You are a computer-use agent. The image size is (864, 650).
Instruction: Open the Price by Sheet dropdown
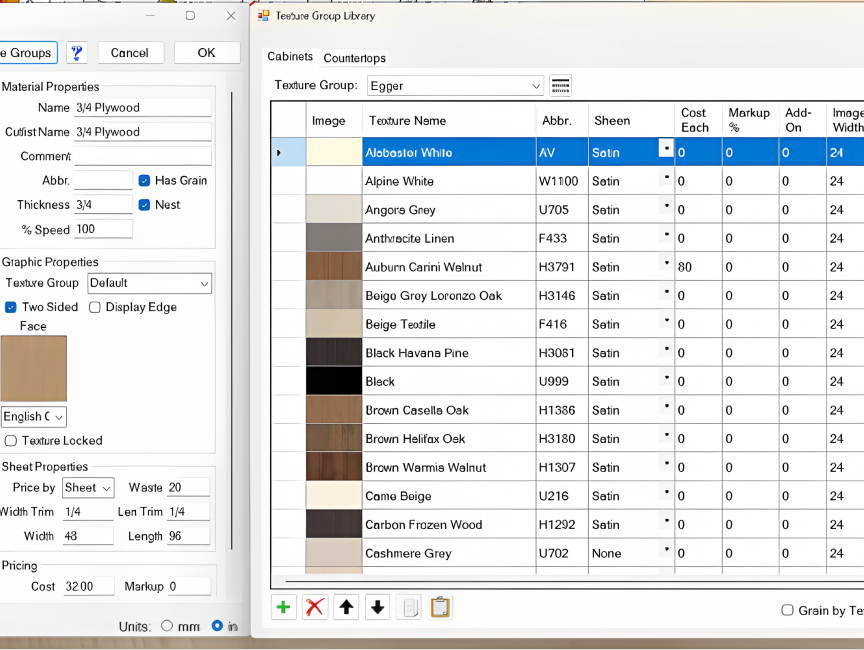click(88, 488)
